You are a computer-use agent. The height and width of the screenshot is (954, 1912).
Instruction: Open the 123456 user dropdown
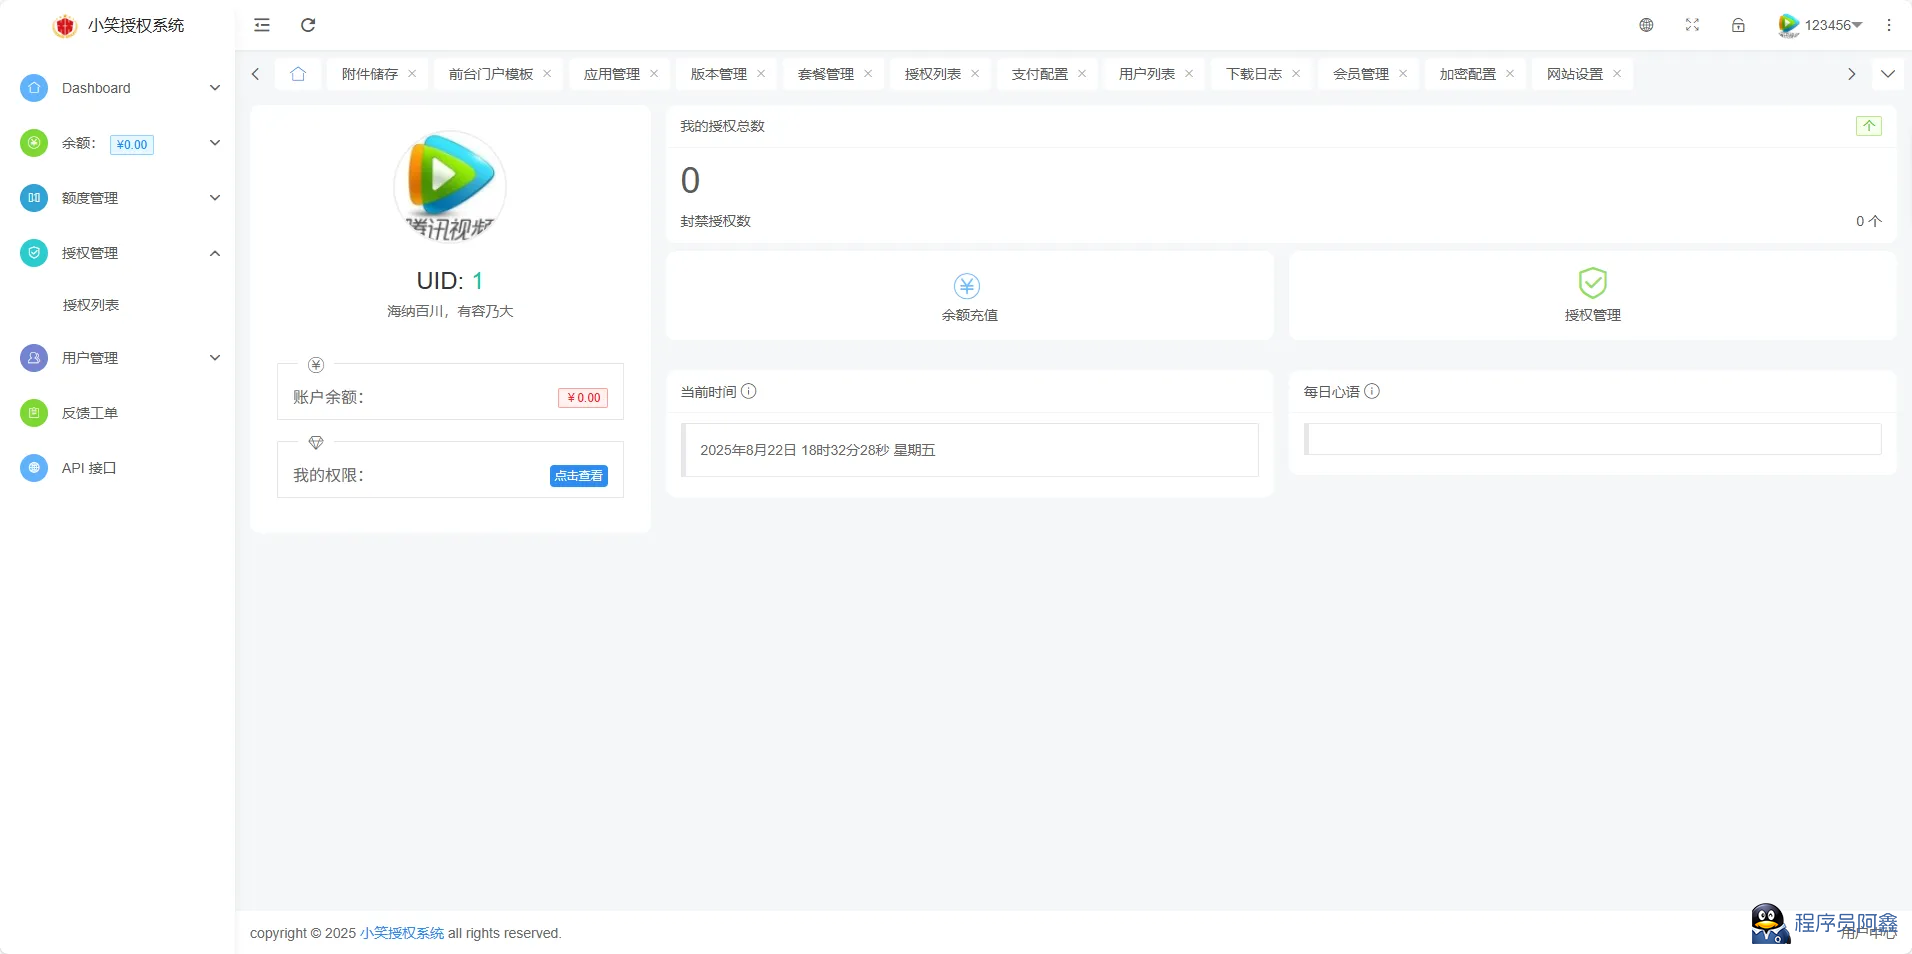coord(1821,25)
